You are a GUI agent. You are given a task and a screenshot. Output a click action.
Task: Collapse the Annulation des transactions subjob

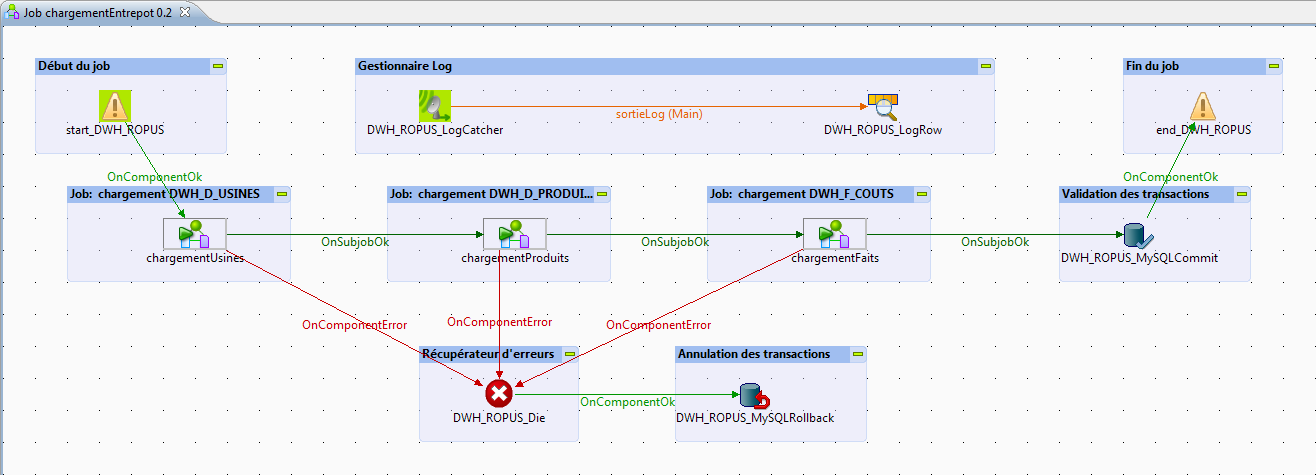tap(857, 354)
